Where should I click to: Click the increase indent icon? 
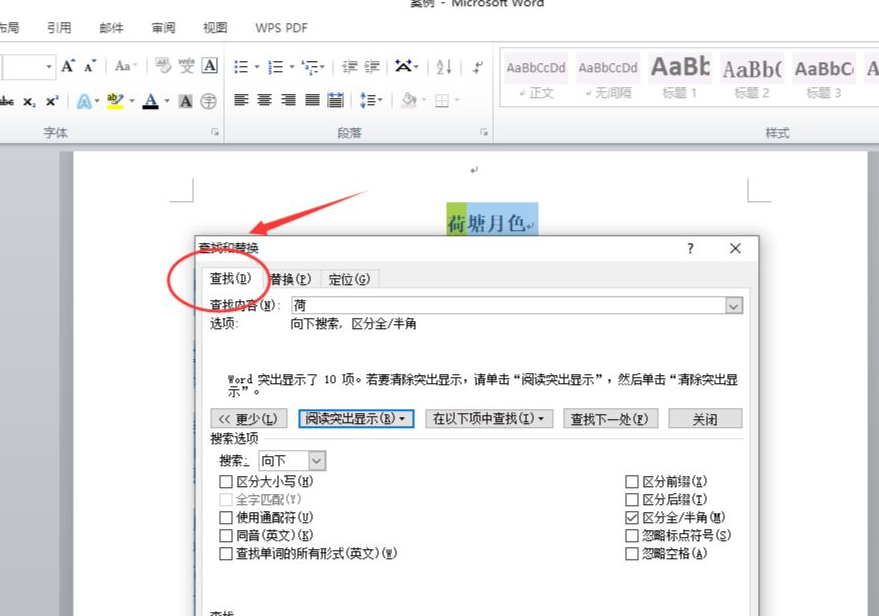[x=372, y=66]
